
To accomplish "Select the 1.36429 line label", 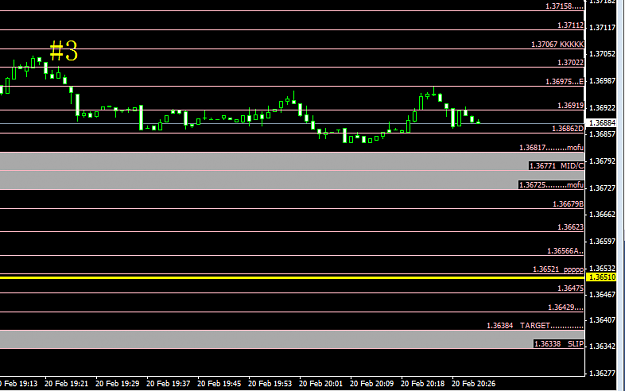I will pyautogui.click(x=566, y=307).
